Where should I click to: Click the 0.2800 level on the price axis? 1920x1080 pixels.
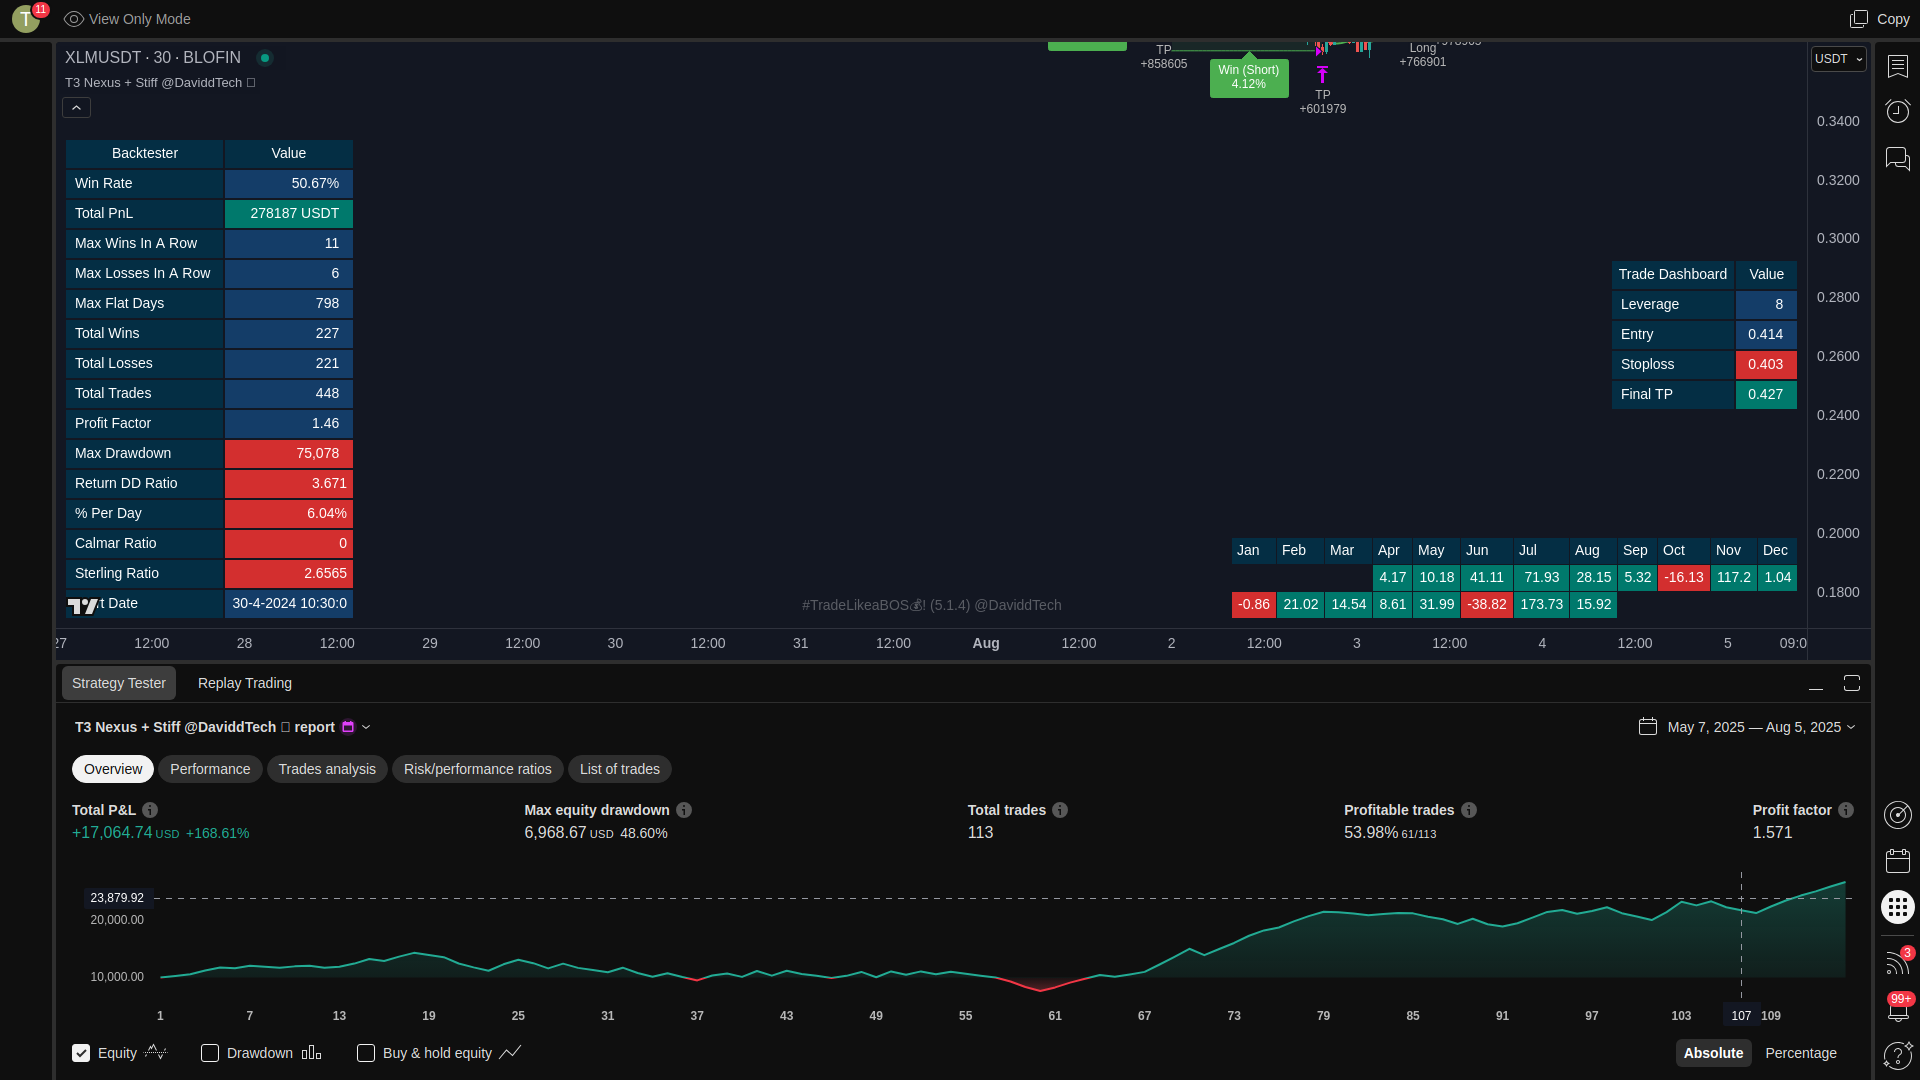point(1838,297)
